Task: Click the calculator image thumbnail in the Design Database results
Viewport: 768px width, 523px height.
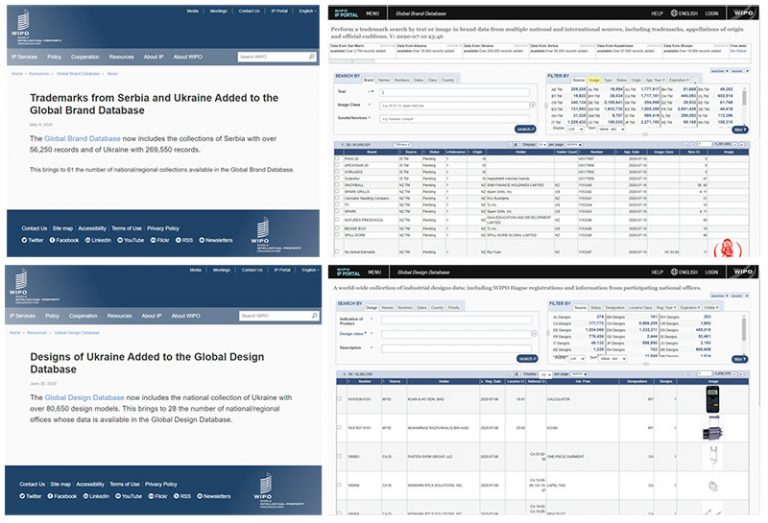Action: point(712,399)
